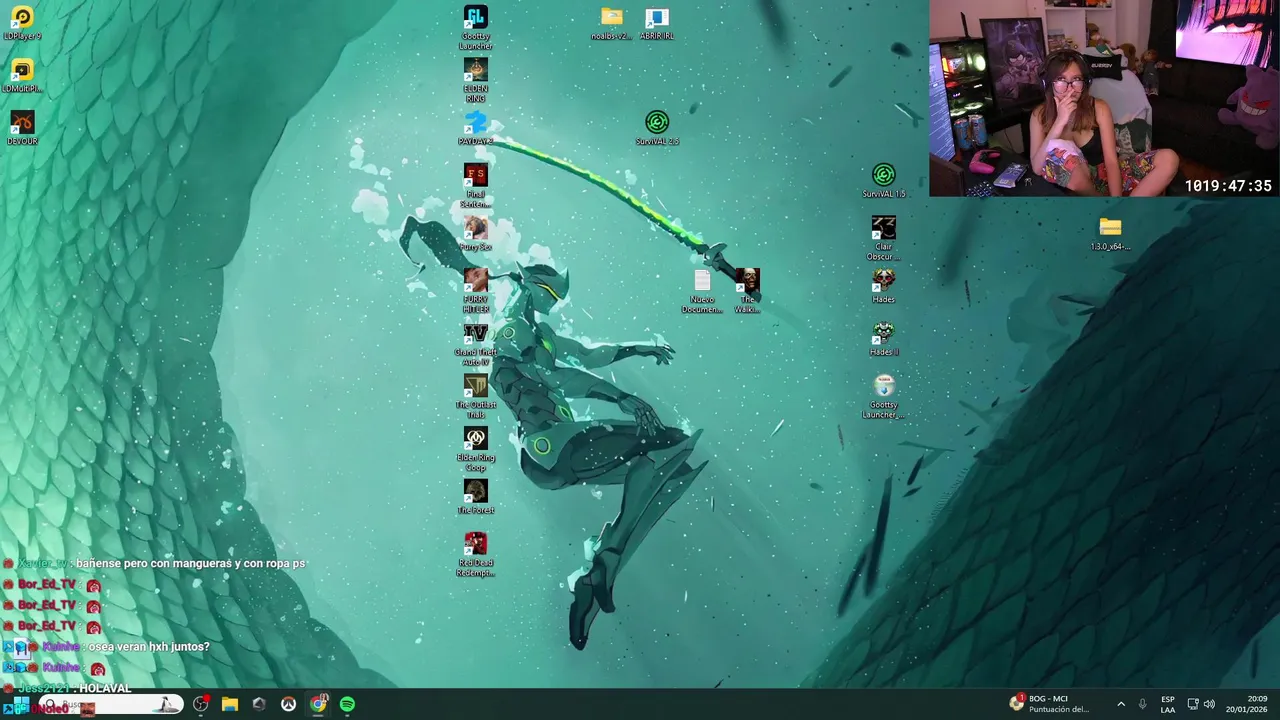This screenshot has height=720, width=1280.
Task: Select The Forest desktop icon
Action: [475, 498]
